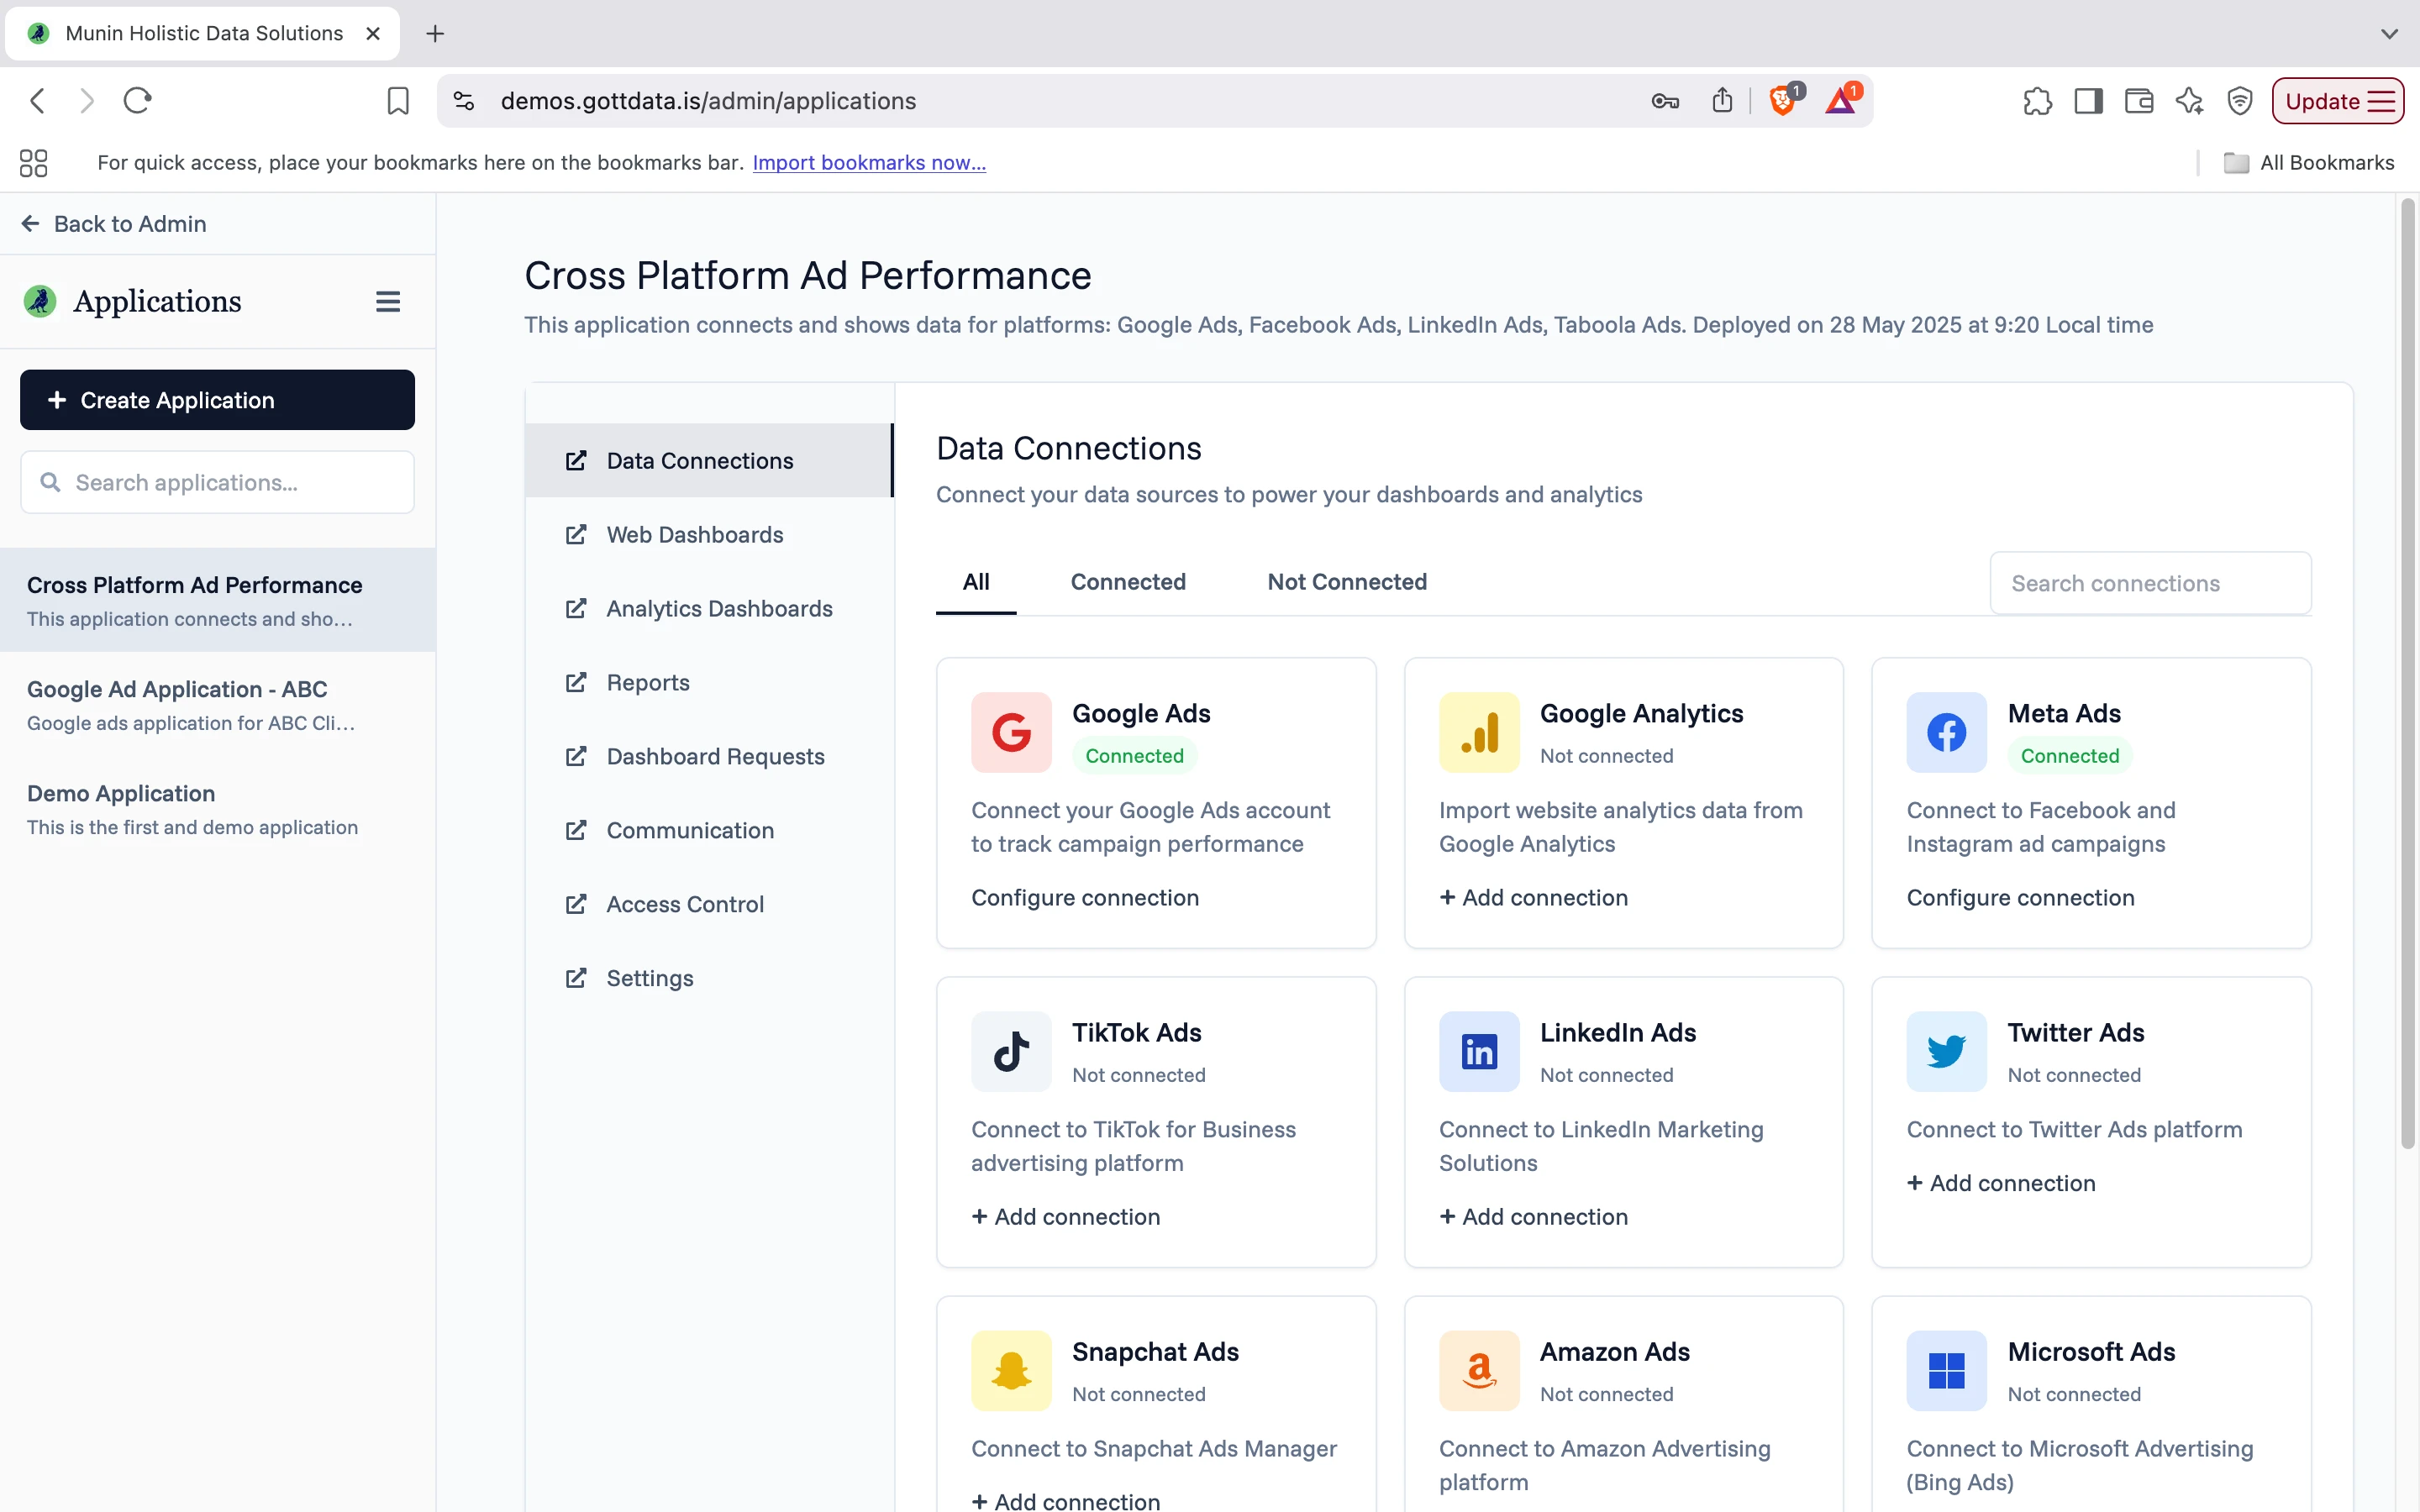Open the Applications sidebar hamburger menu
The width and height of the screenshot is (2420, 1512).
[x=388, y=301]
